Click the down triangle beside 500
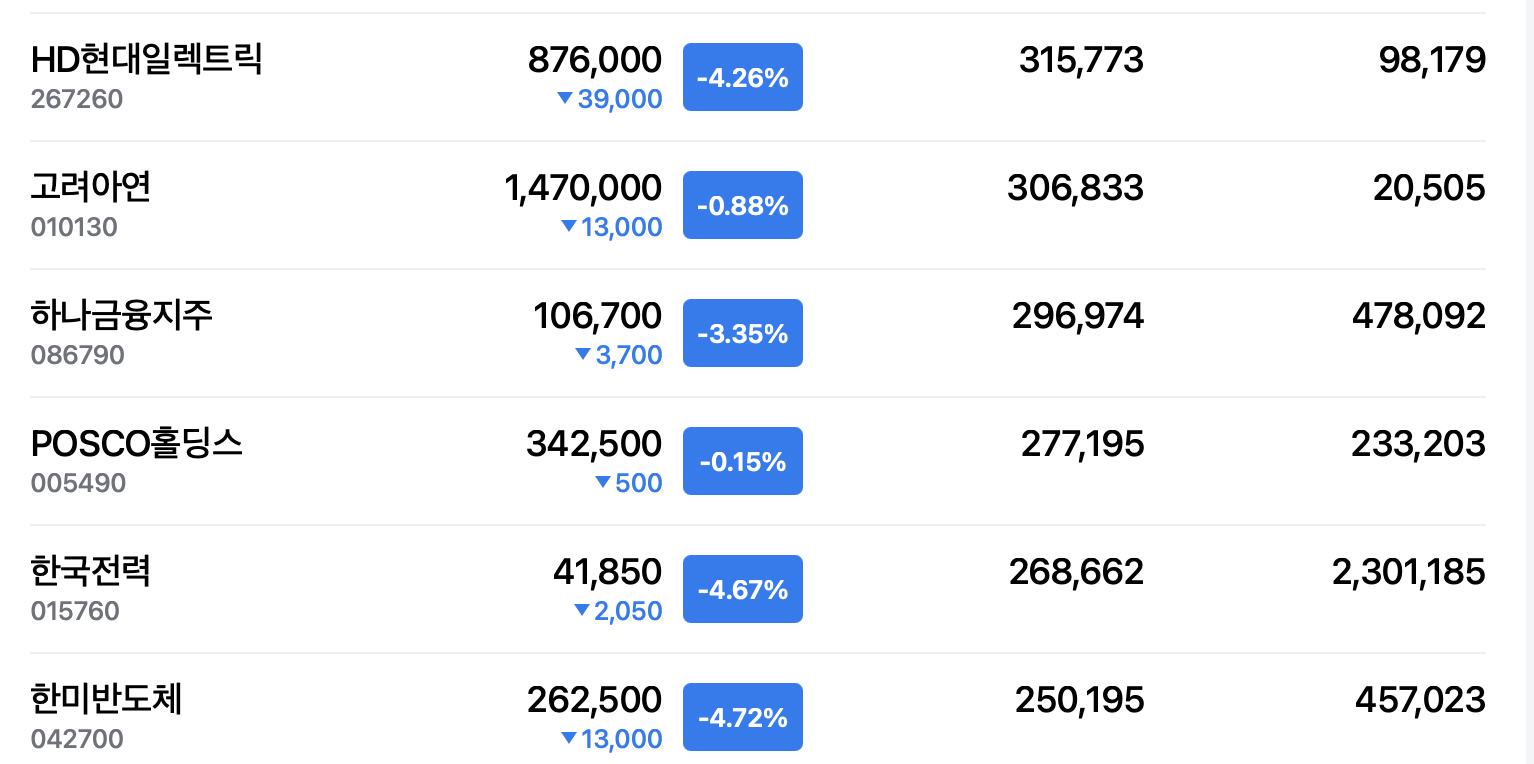1534x764 pixels. point(602,482)
